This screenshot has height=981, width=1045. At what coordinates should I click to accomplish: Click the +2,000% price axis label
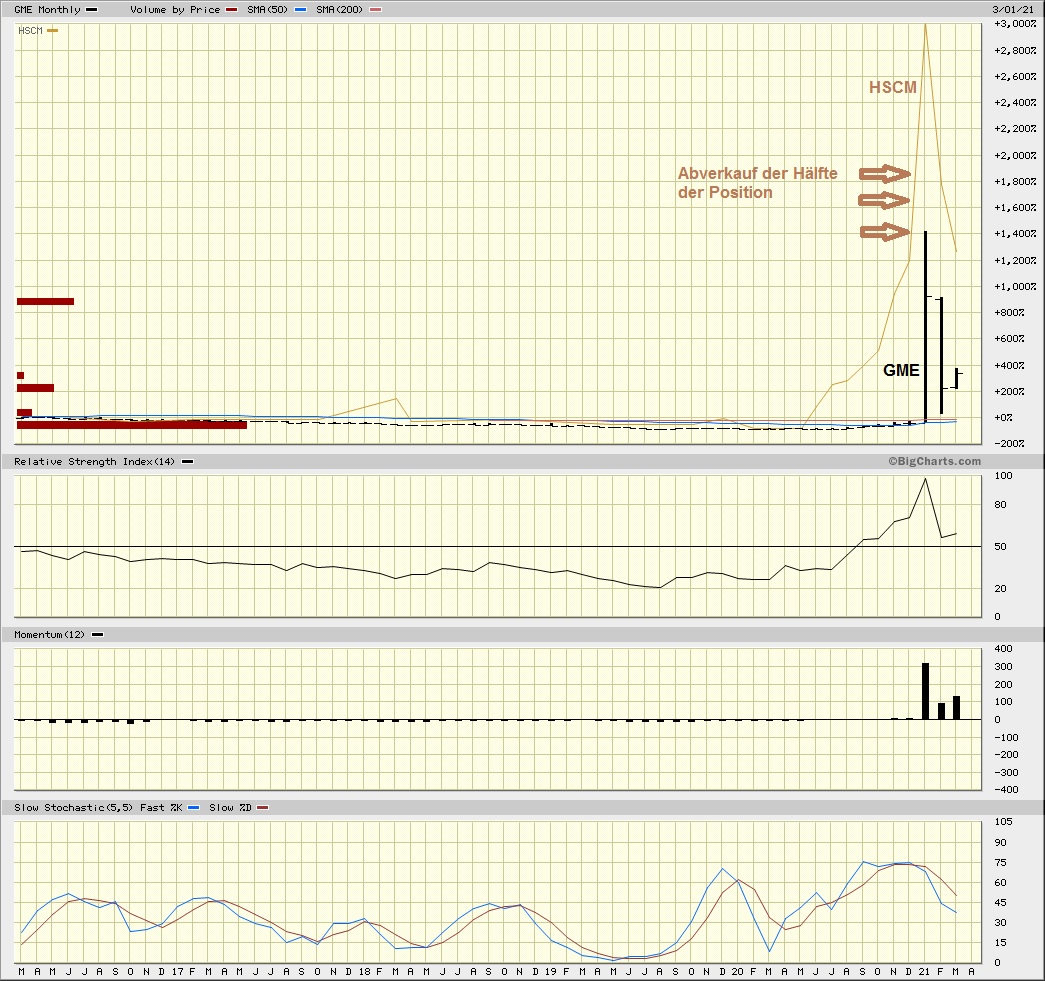(1015, 155)
